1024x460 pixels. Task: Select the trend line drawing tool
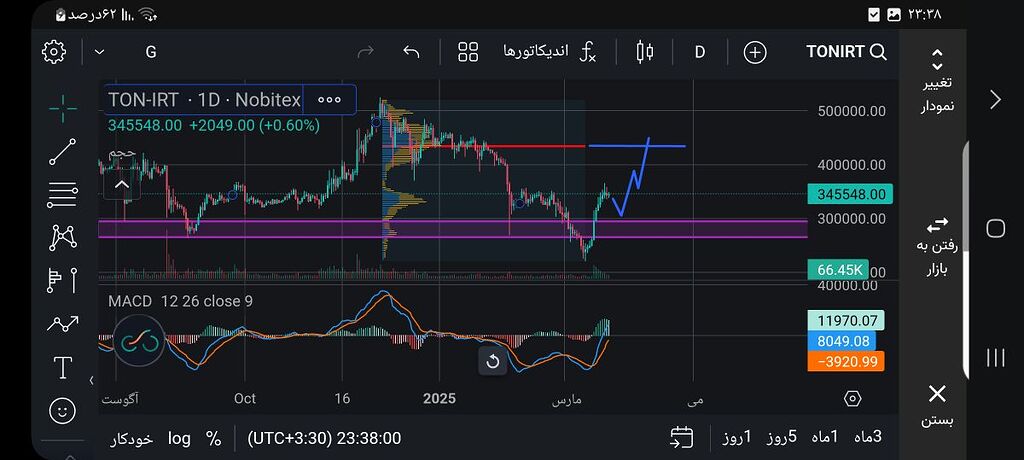pos(63,151)
